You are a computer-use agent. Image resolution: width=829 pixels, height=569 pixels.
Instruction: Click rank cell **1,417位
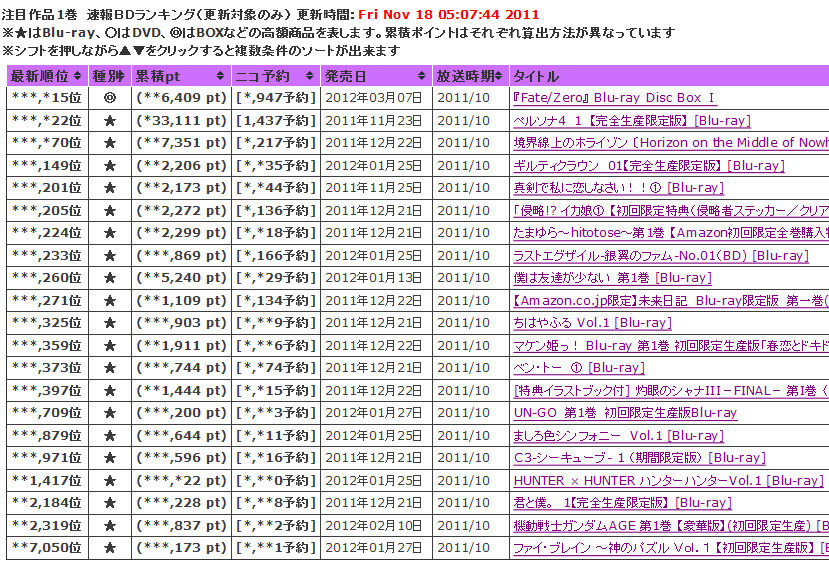point(47,480)
